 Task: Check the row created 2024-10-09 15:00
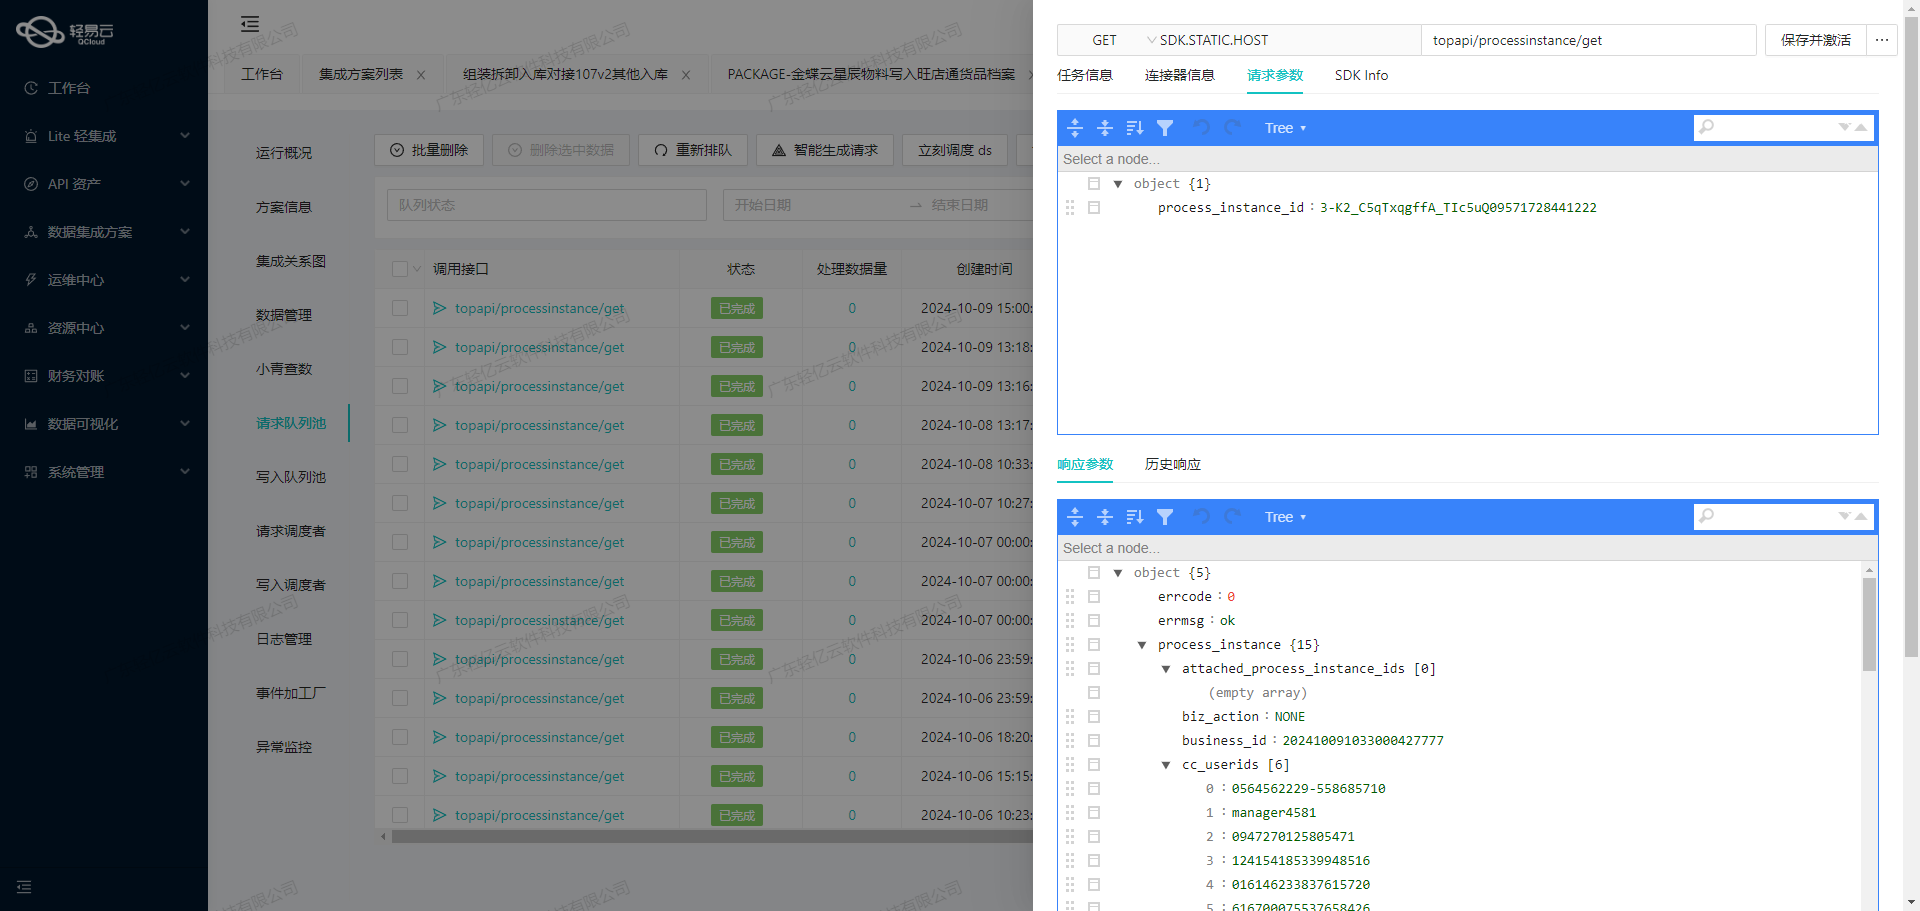pos(400,308)
